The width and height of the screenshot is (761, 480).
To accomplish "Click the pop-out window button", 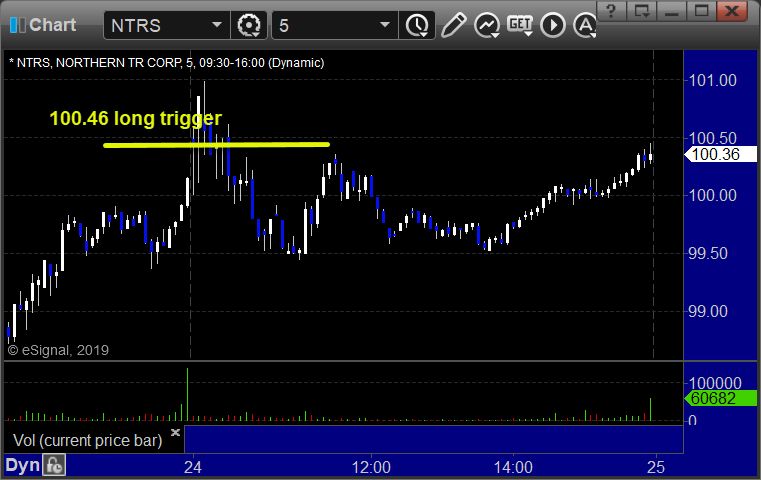I will pos(641,11).
